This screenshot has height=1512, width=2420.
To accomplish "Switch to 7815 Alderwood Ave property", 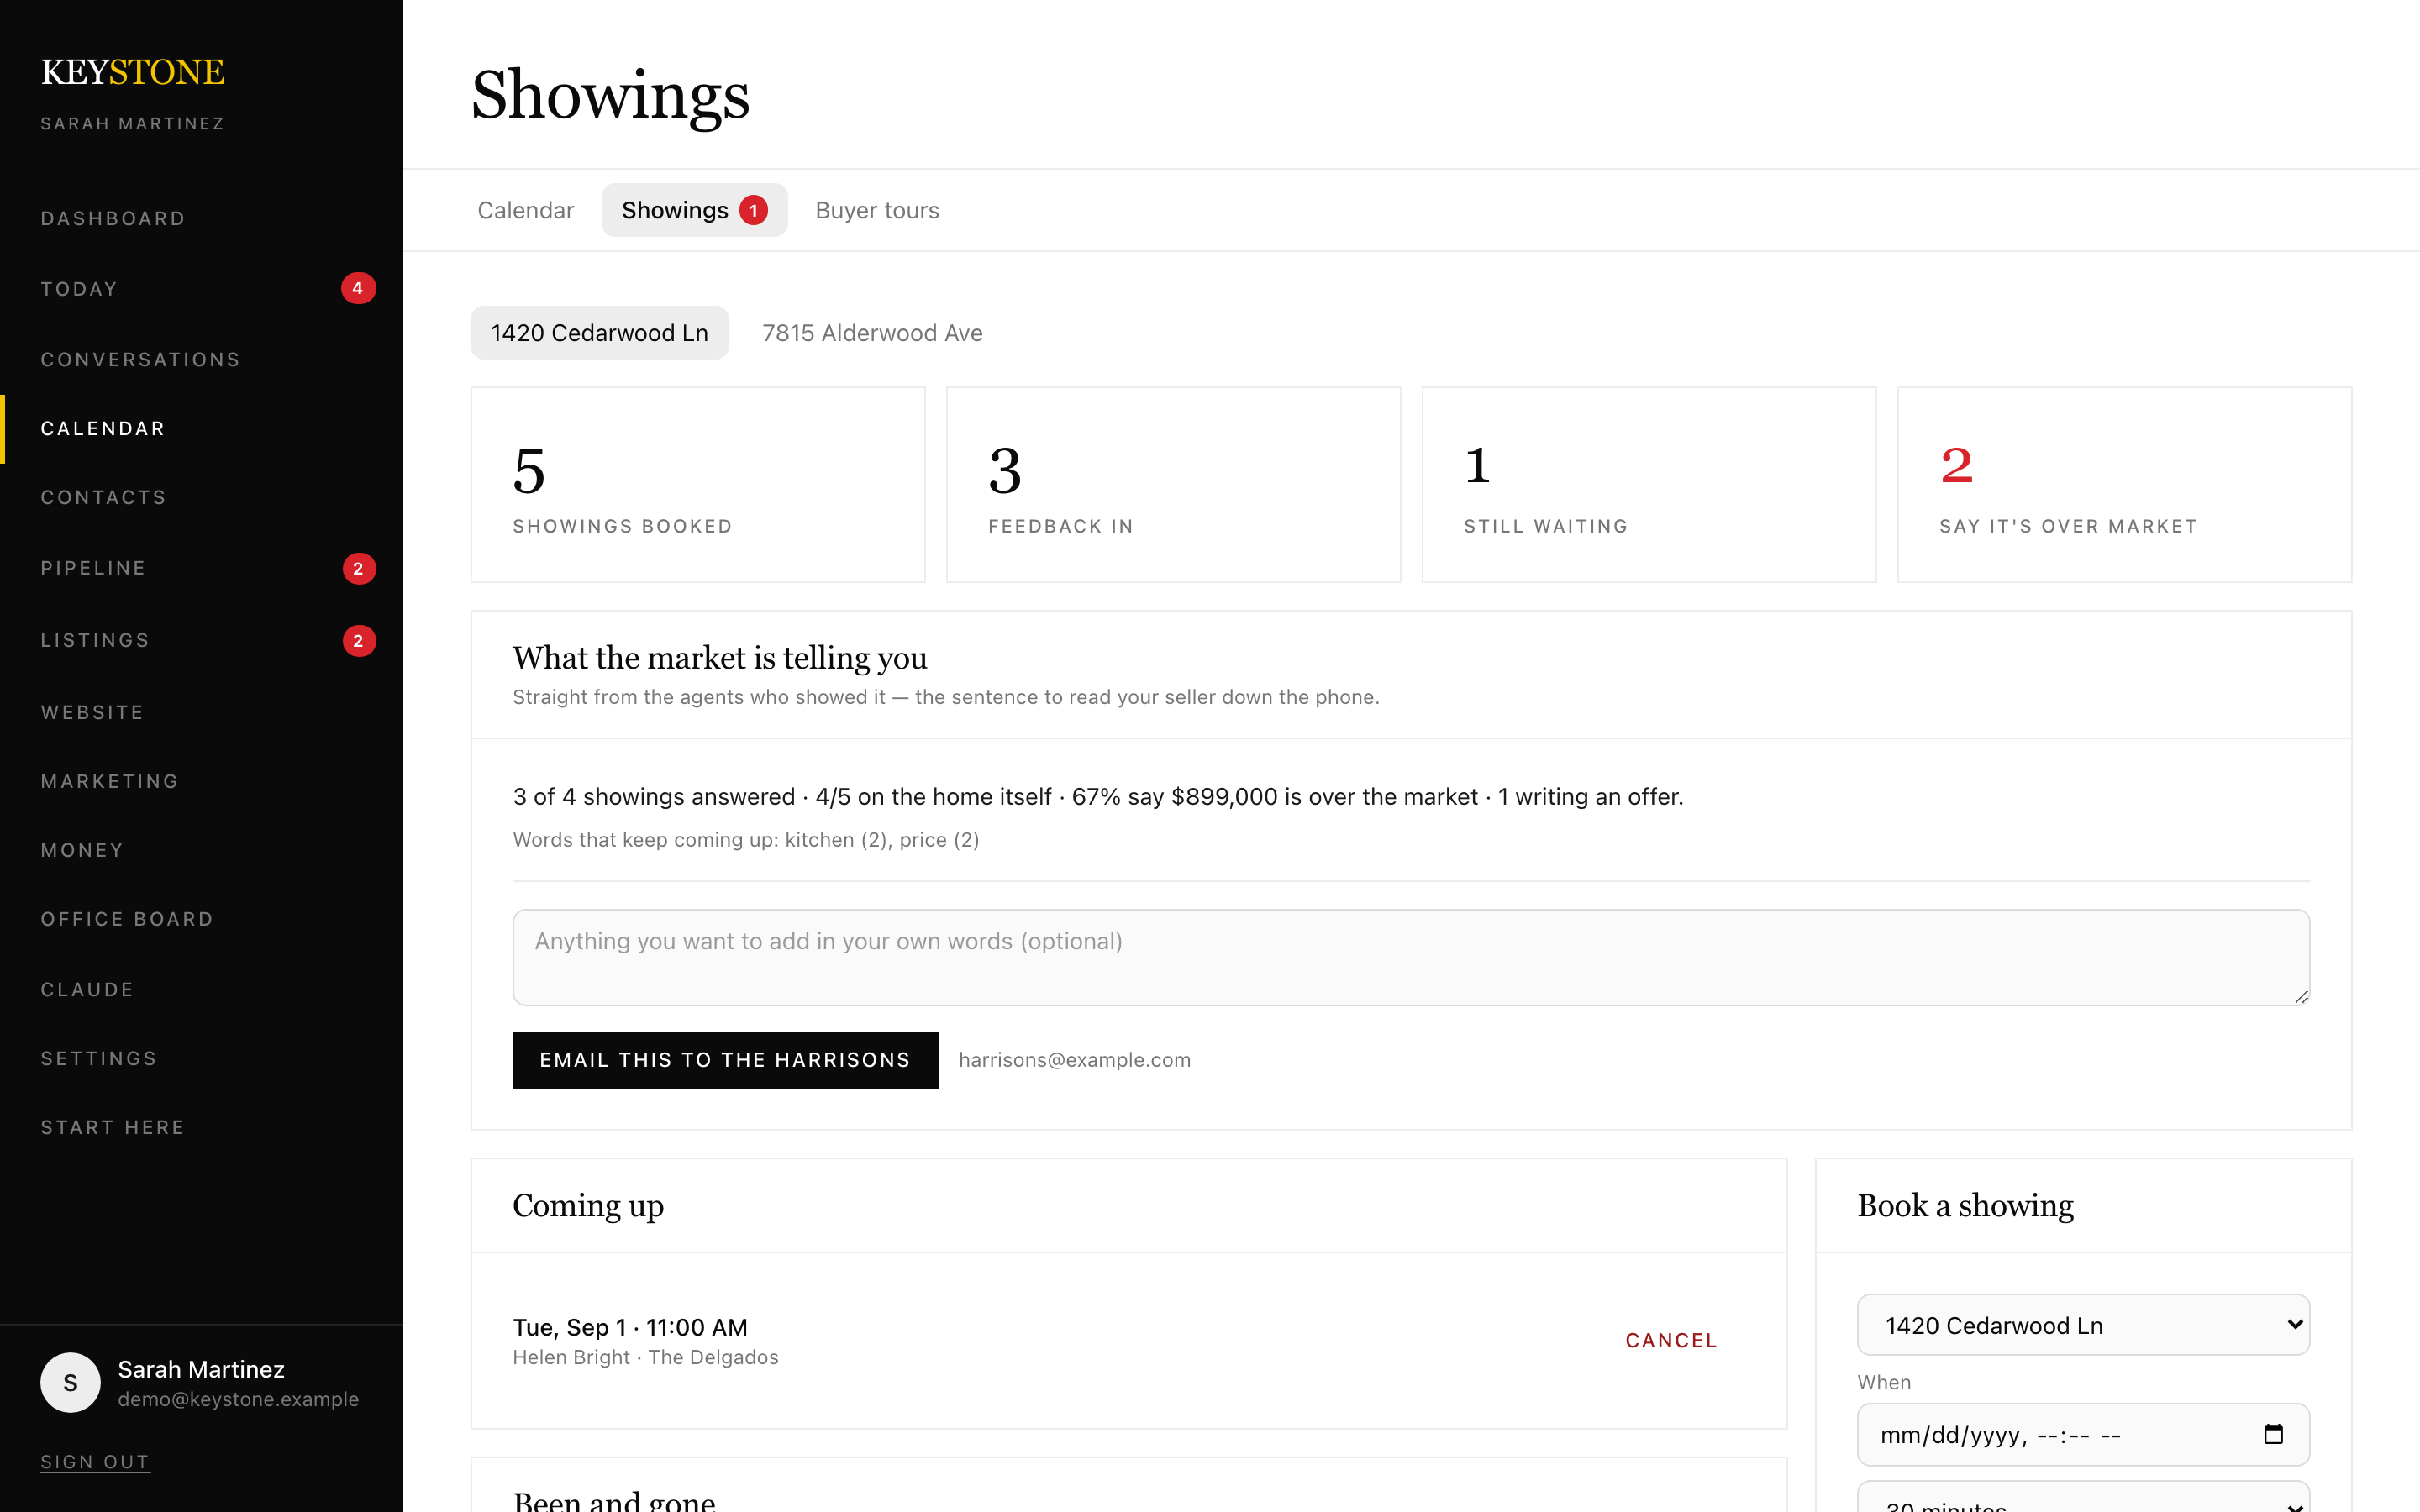I will tap(872, 333).
